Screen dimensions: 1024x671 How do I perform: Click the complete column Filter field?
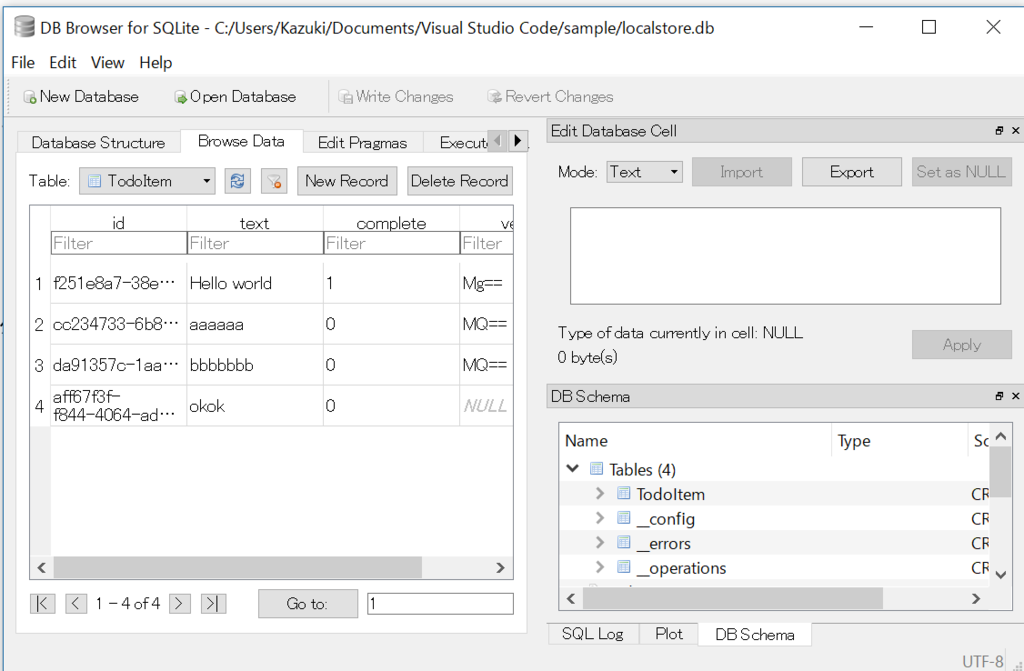(392, 243)
